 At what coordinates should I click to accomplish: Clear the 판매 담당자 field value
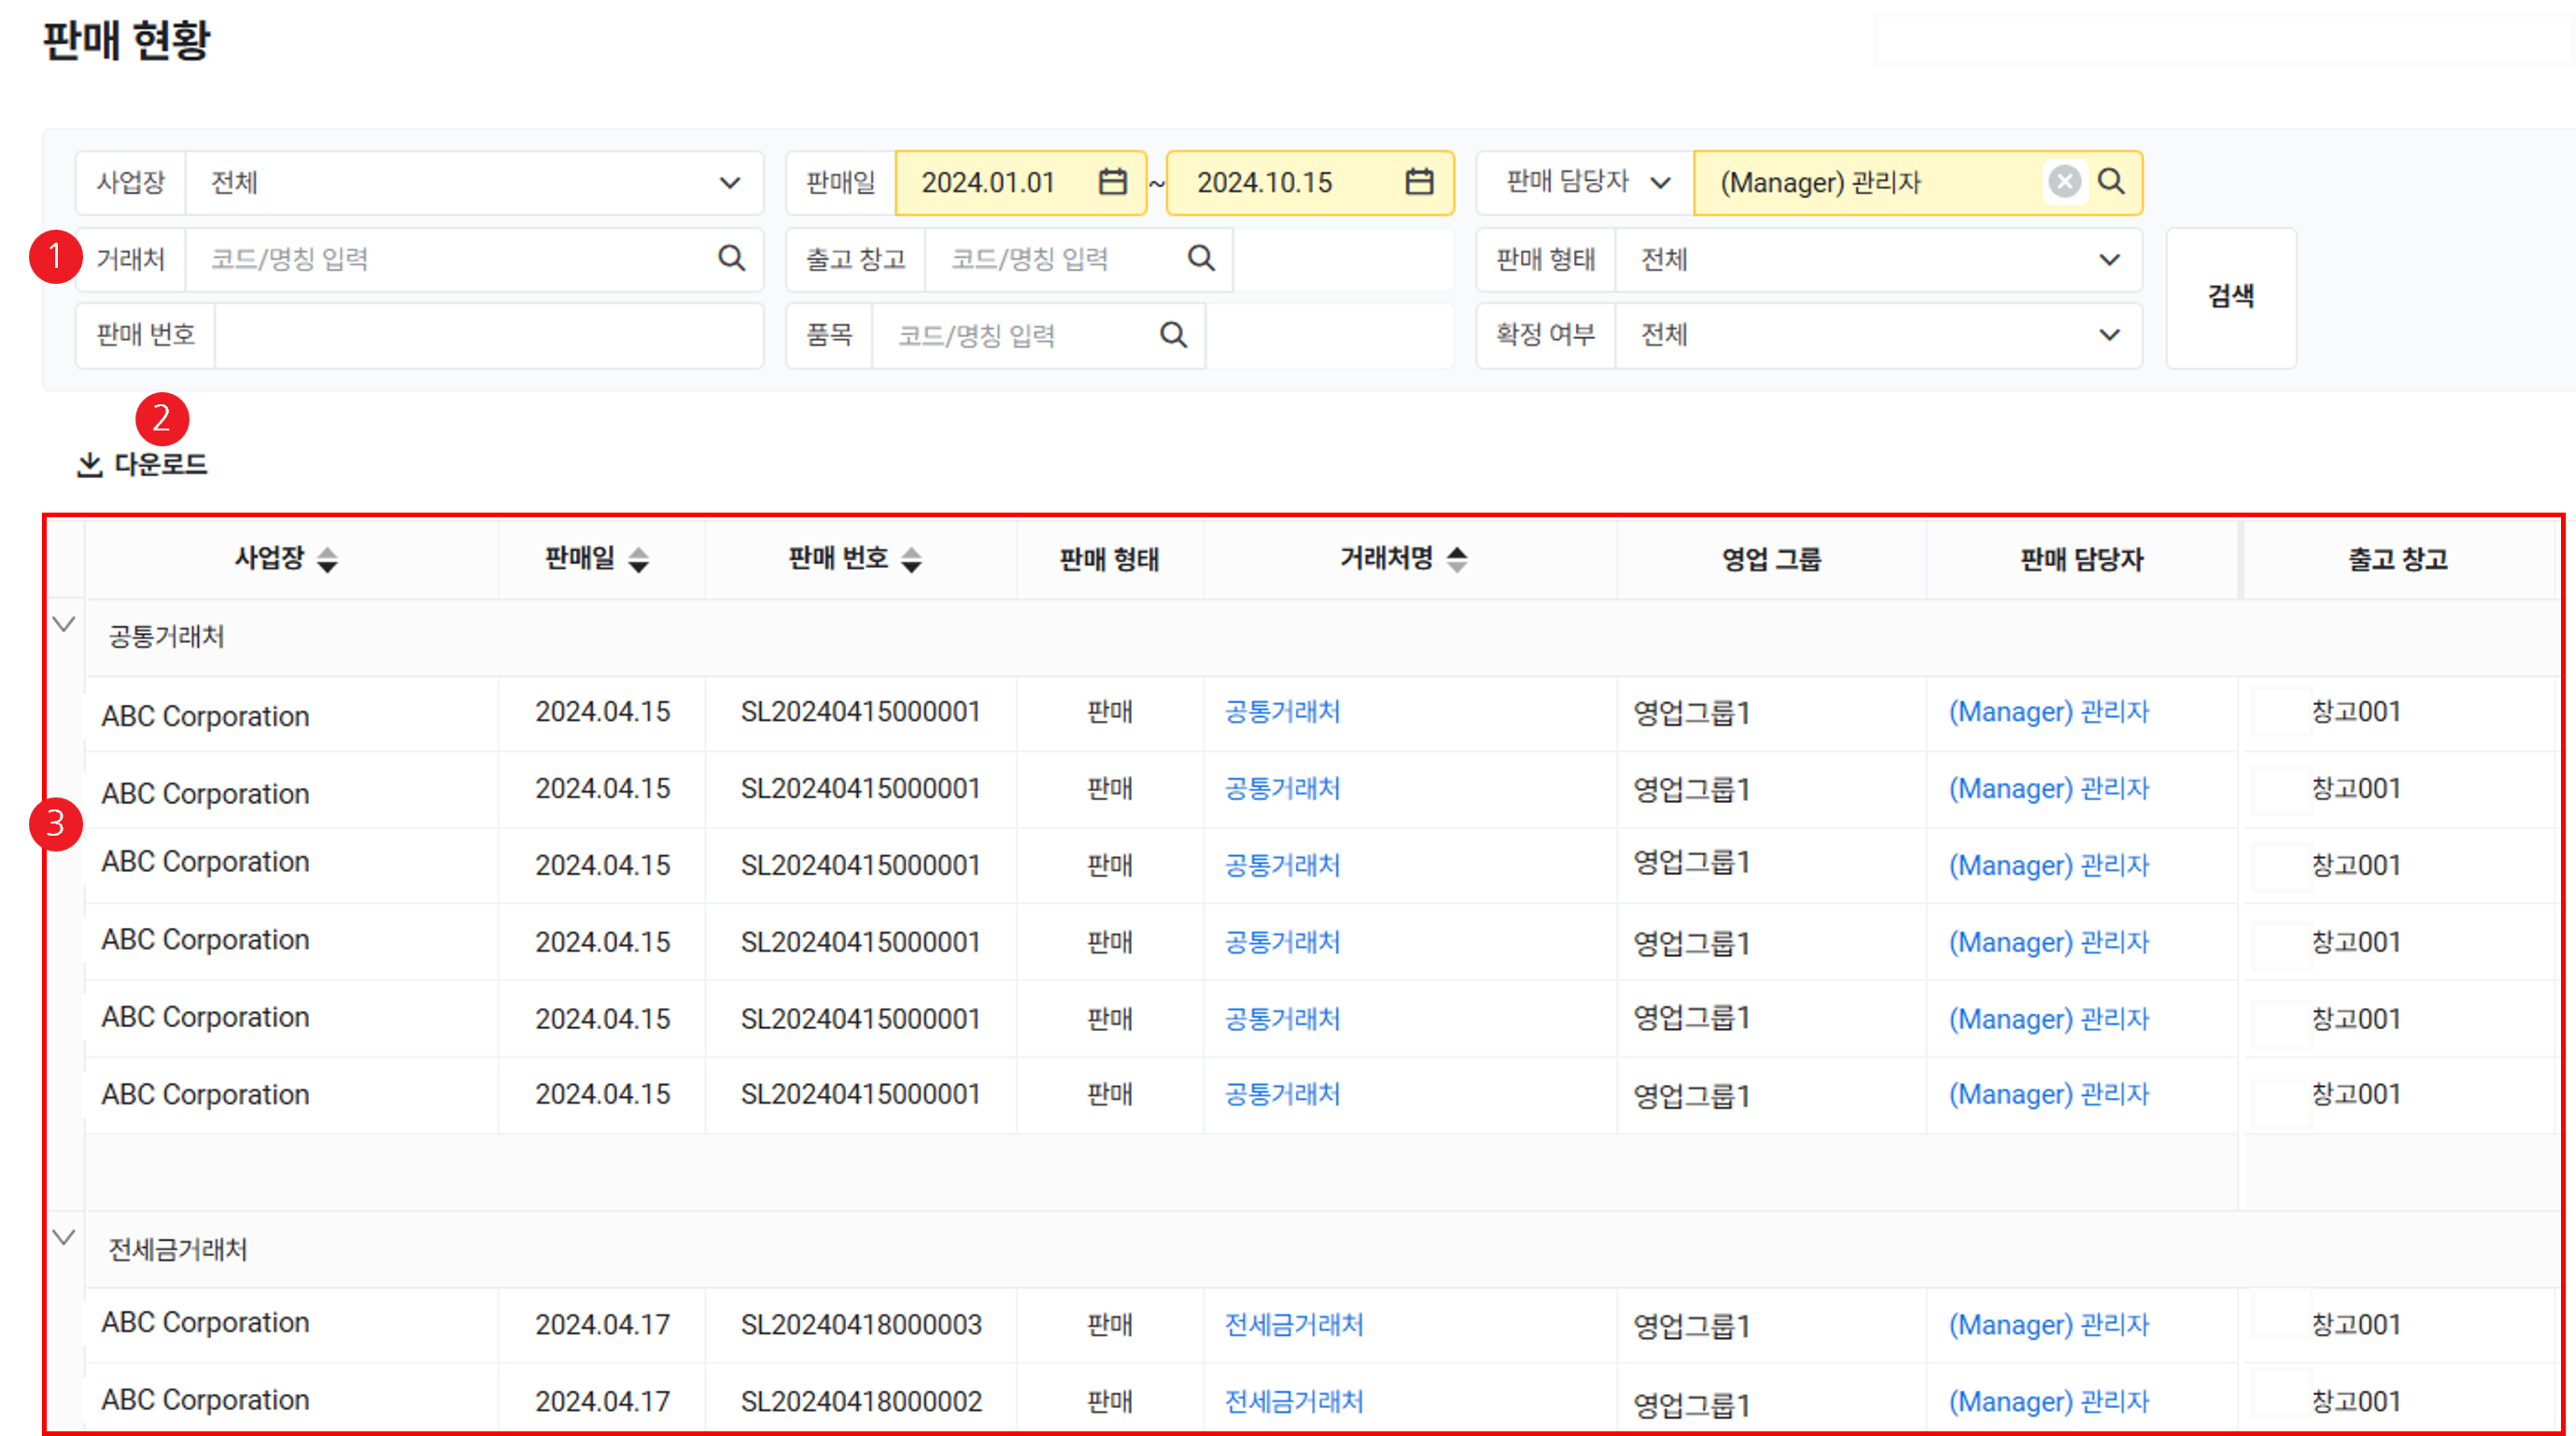[2064, 182]
